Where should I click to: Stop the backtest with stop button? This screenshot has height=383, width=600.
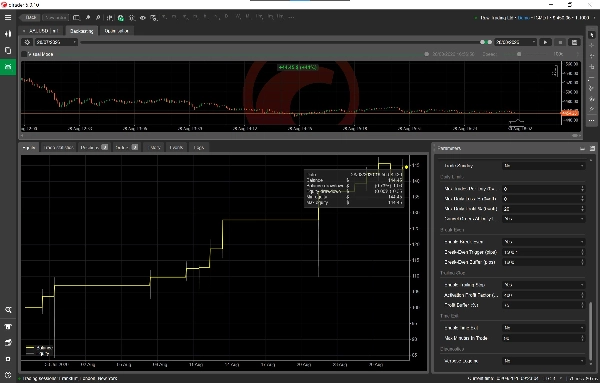point(560,42)
